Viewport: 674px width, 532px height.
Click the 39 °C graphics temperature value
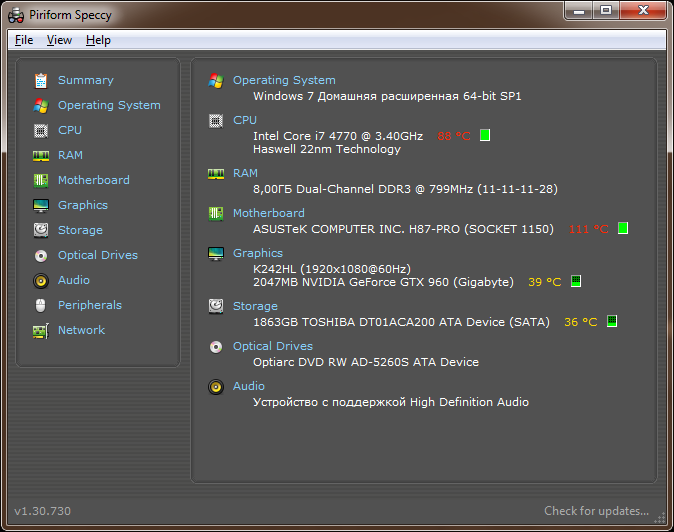[545, 282]
